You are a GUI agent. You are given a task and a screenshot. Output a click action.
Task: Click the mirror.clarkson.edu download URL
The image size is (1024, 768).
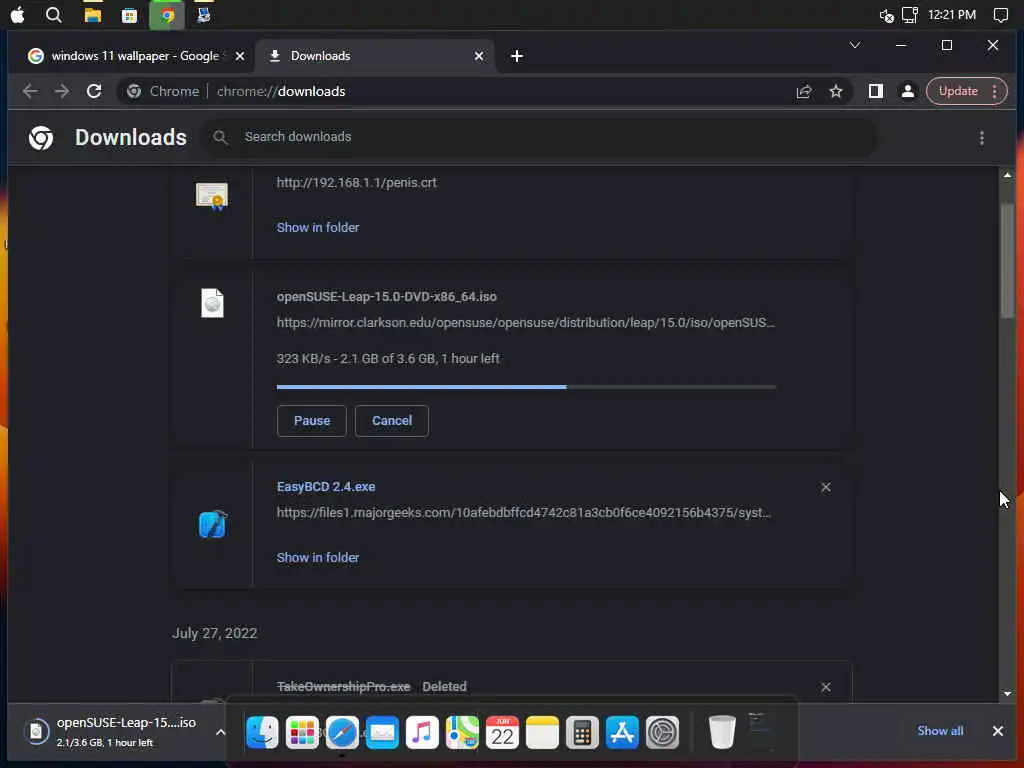click(526, 323)
